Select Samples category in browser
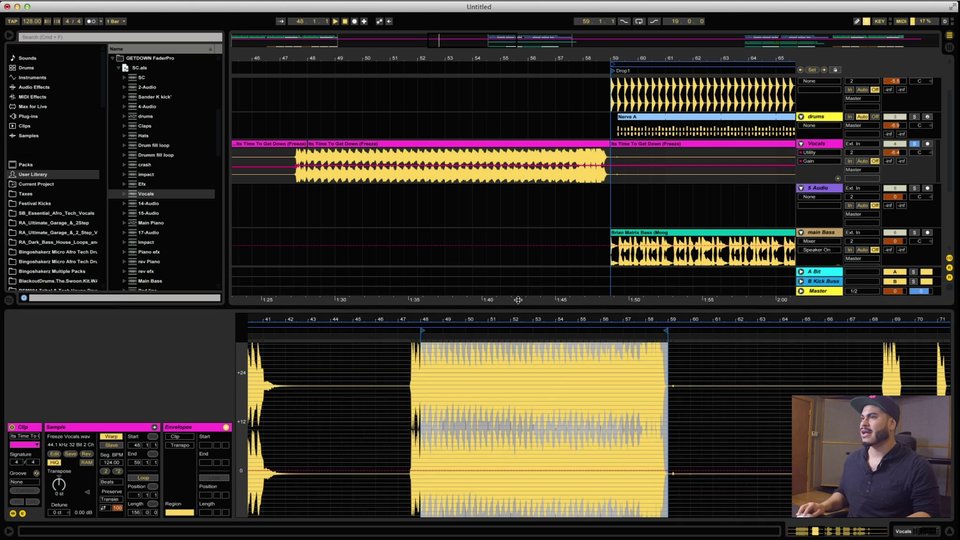This screenshot has width=960, height=540. point(28,136)
